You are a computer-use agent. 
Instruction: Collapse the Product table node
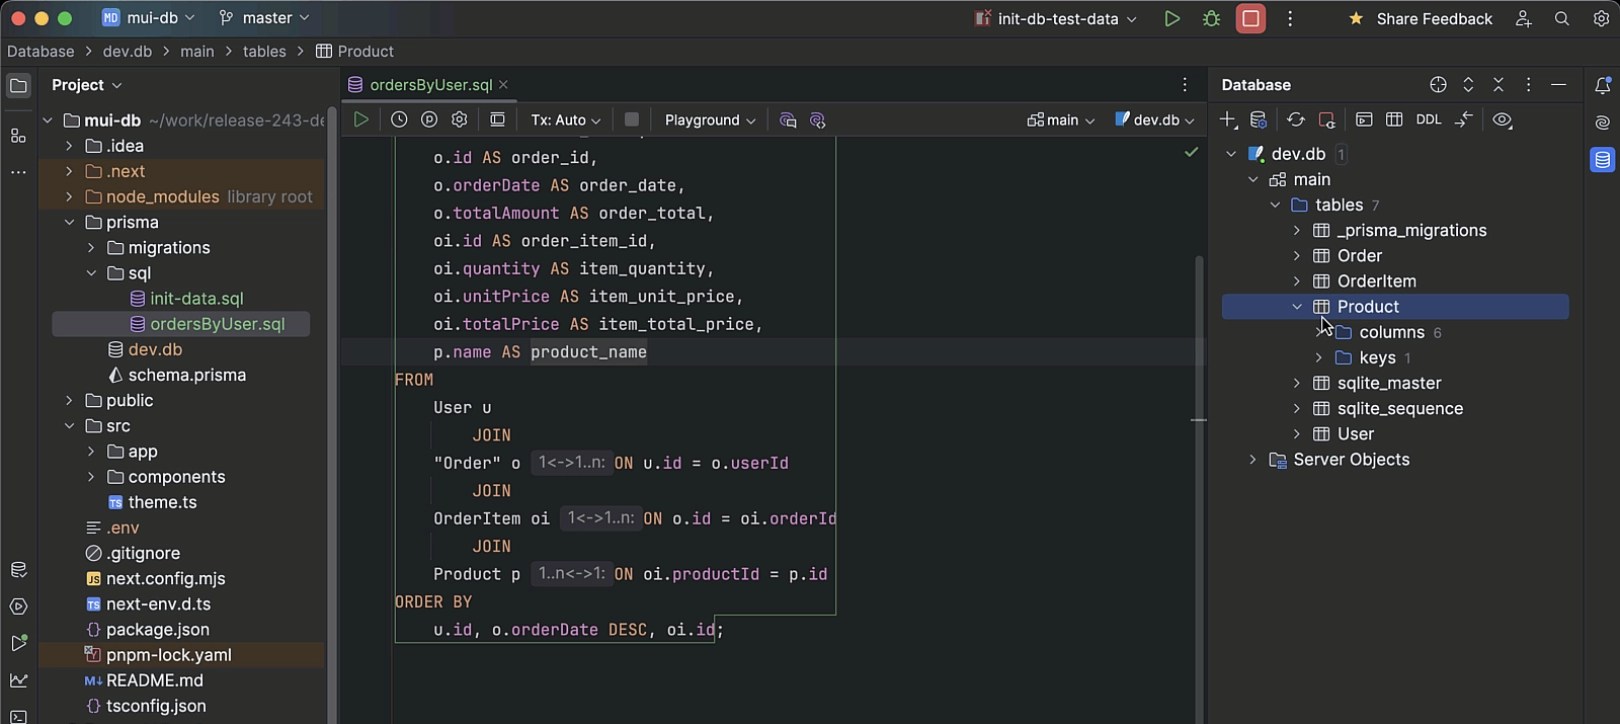1297,307
